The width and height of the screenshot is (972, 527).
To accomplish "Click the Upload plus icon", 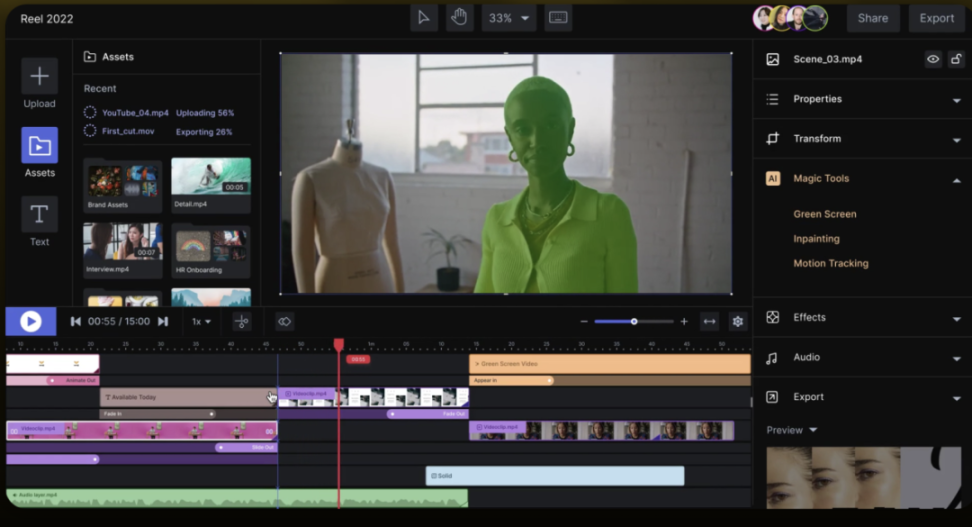I will [39, 77].
